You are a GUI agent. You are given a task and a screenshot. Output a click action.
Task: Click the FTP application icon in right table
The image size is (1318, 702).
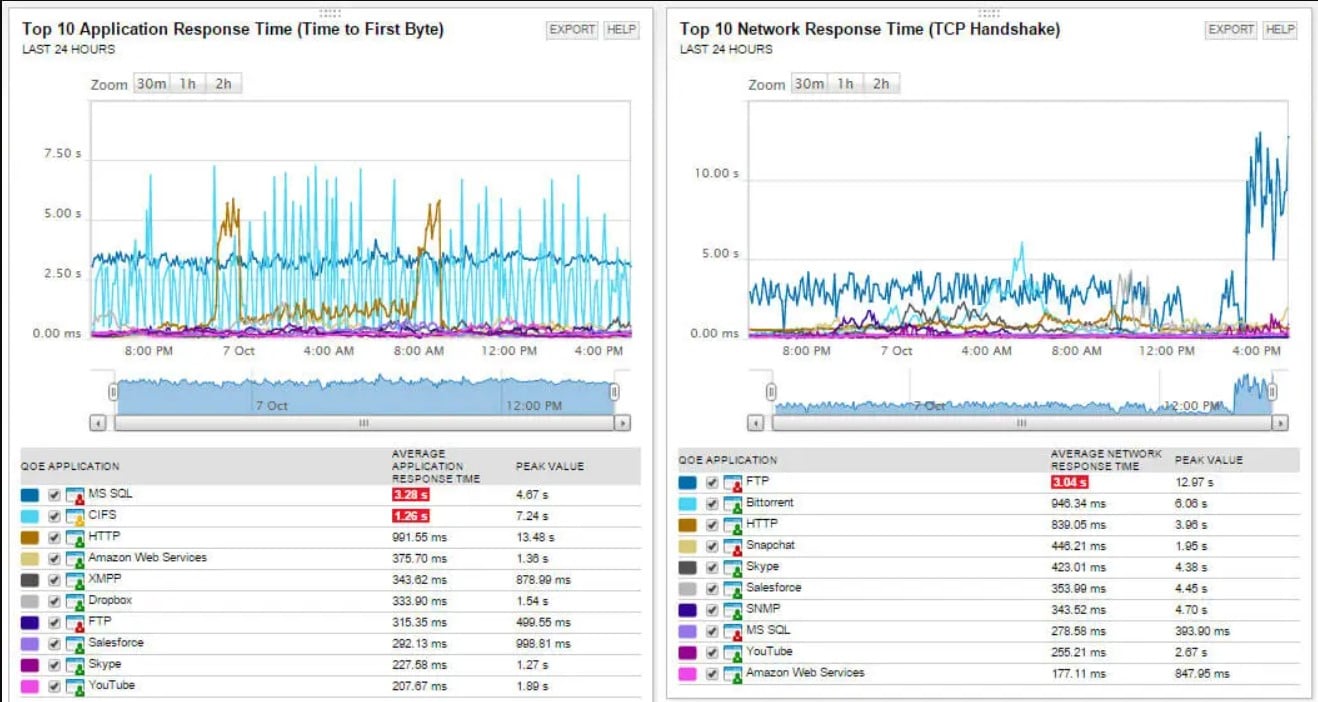[733, 482]
